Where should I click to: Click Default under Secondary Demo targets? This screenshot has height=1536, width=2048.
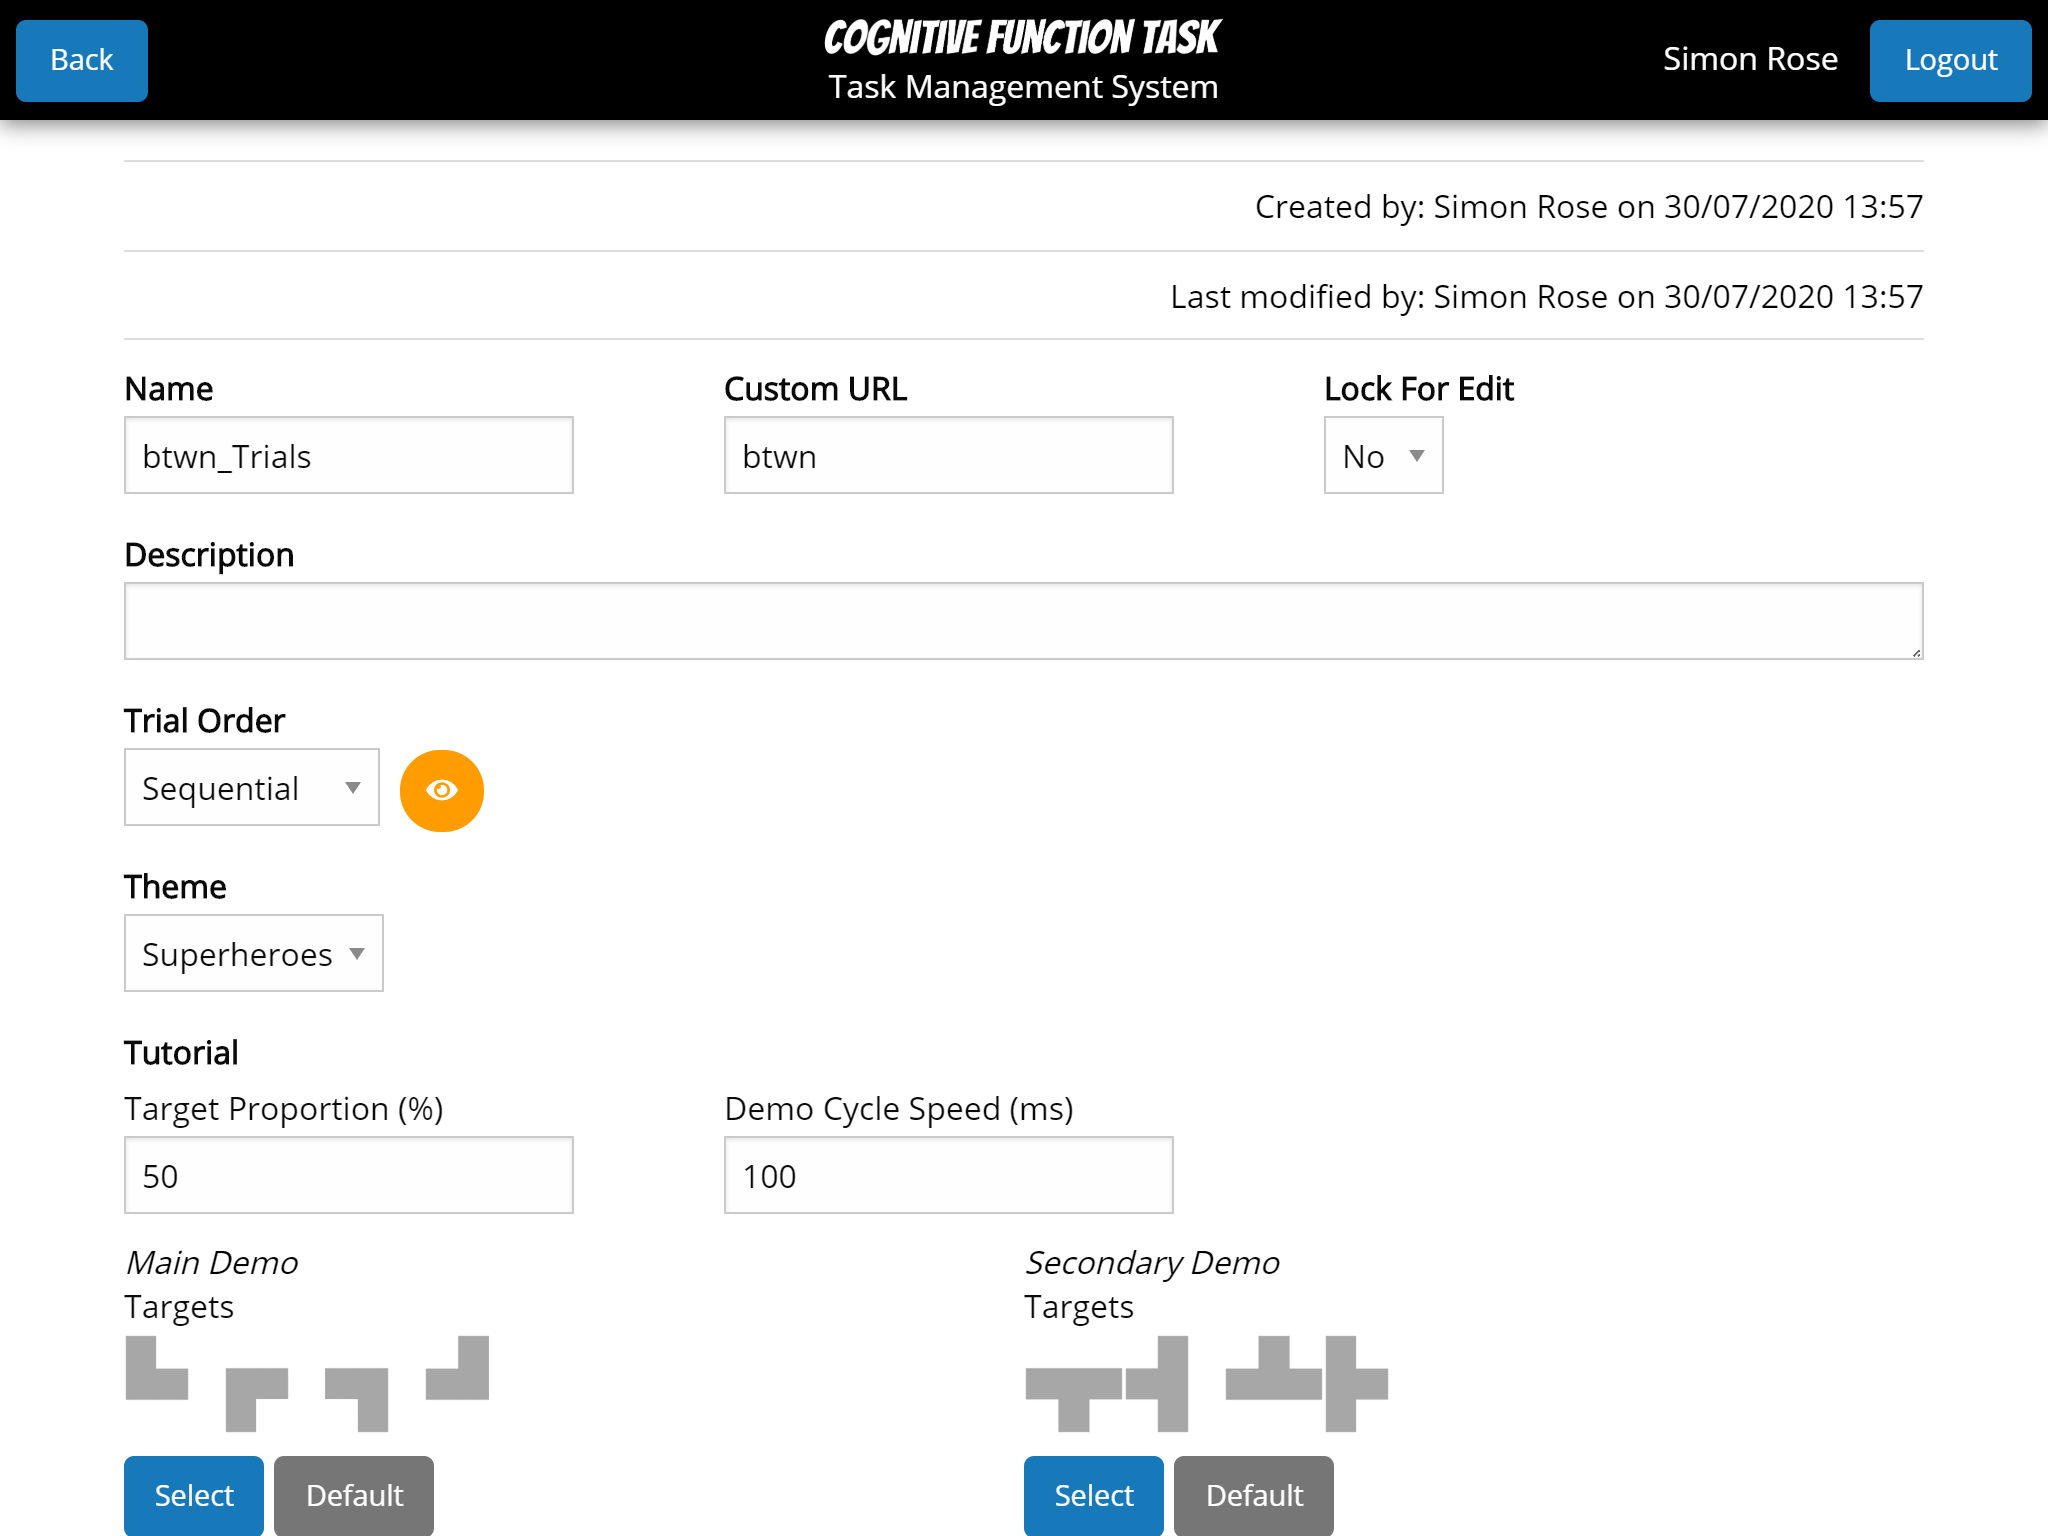[x=1254, y=1495]
